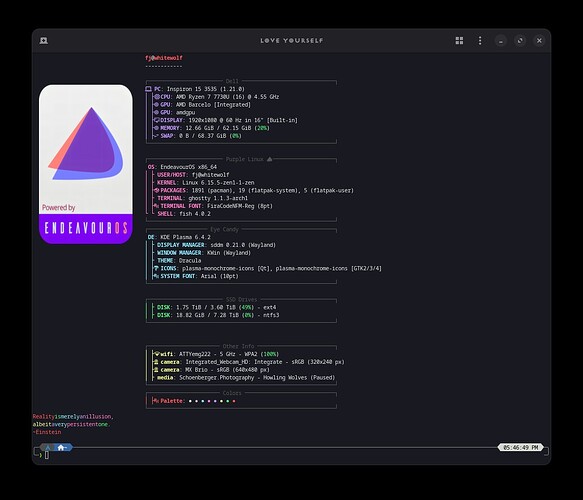Viewport: 583px width, 500px height.
Task: Click the DISPLAY MANAGER: sddm line
Action: (x=216, y=245)
